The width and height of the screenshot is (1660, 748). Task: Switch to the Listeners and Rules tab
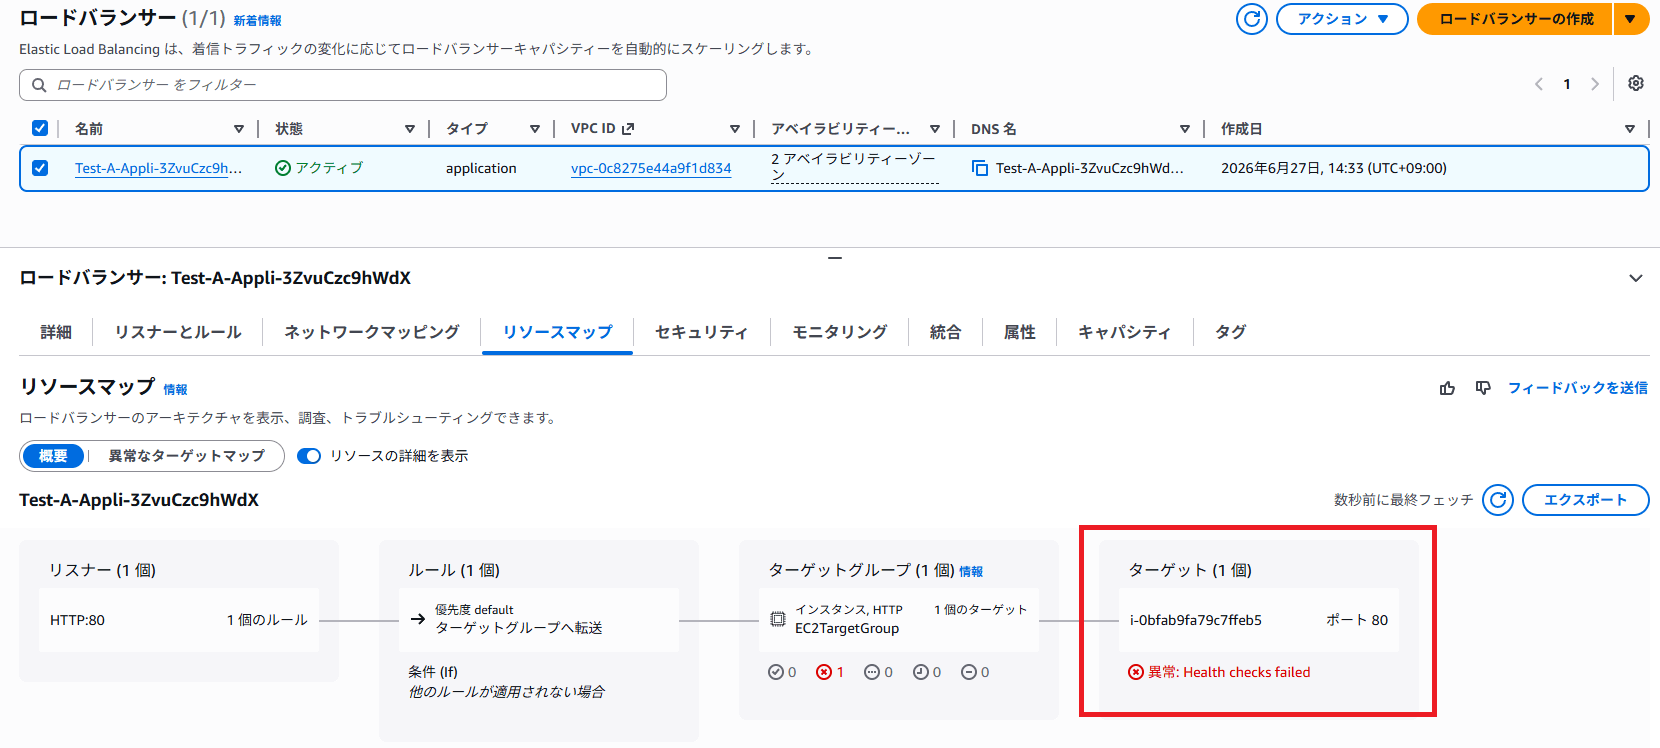point(178,332)
